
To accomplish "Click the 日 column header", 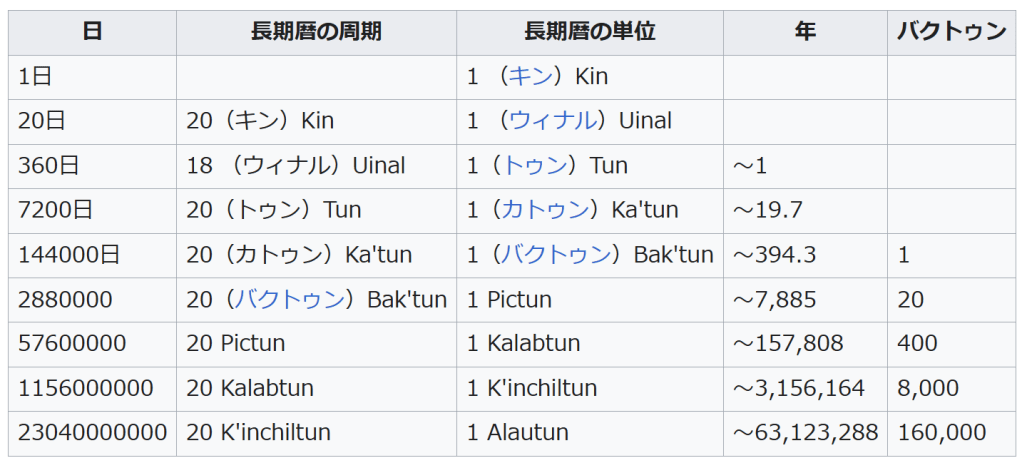I will [92, 32].
